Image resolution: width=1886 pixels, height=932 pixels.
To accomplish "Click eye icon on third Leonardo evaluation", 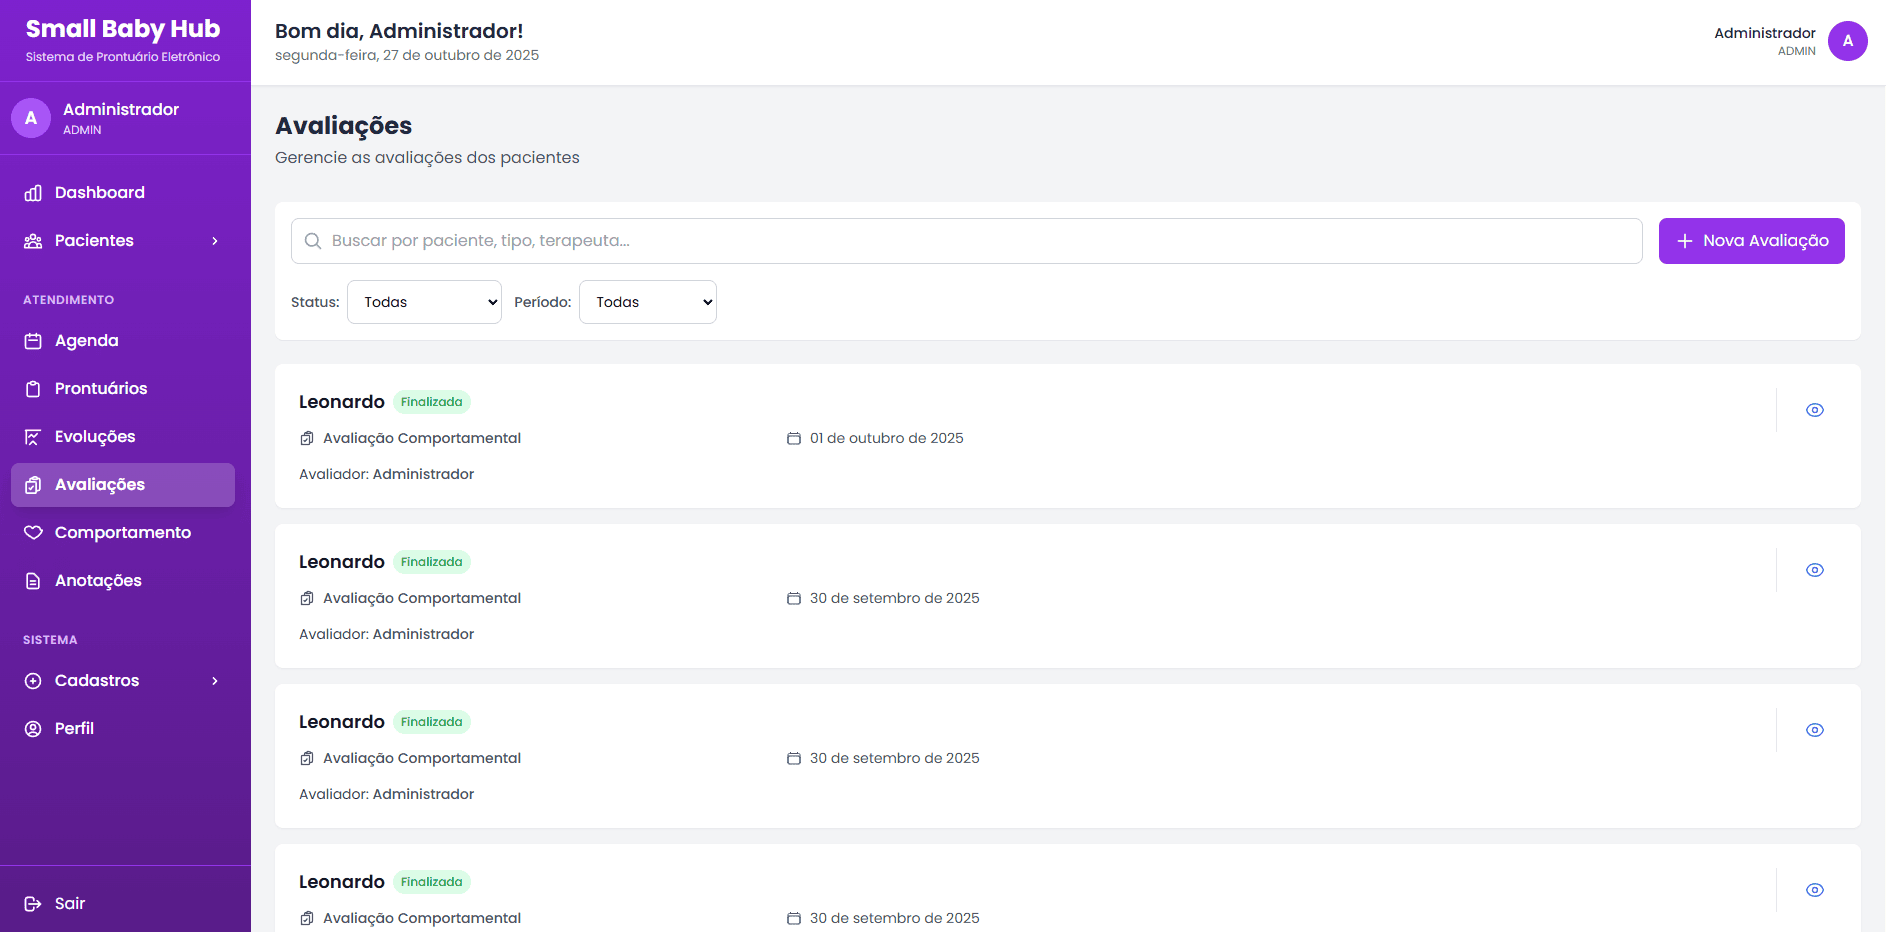I will 1814,730.
